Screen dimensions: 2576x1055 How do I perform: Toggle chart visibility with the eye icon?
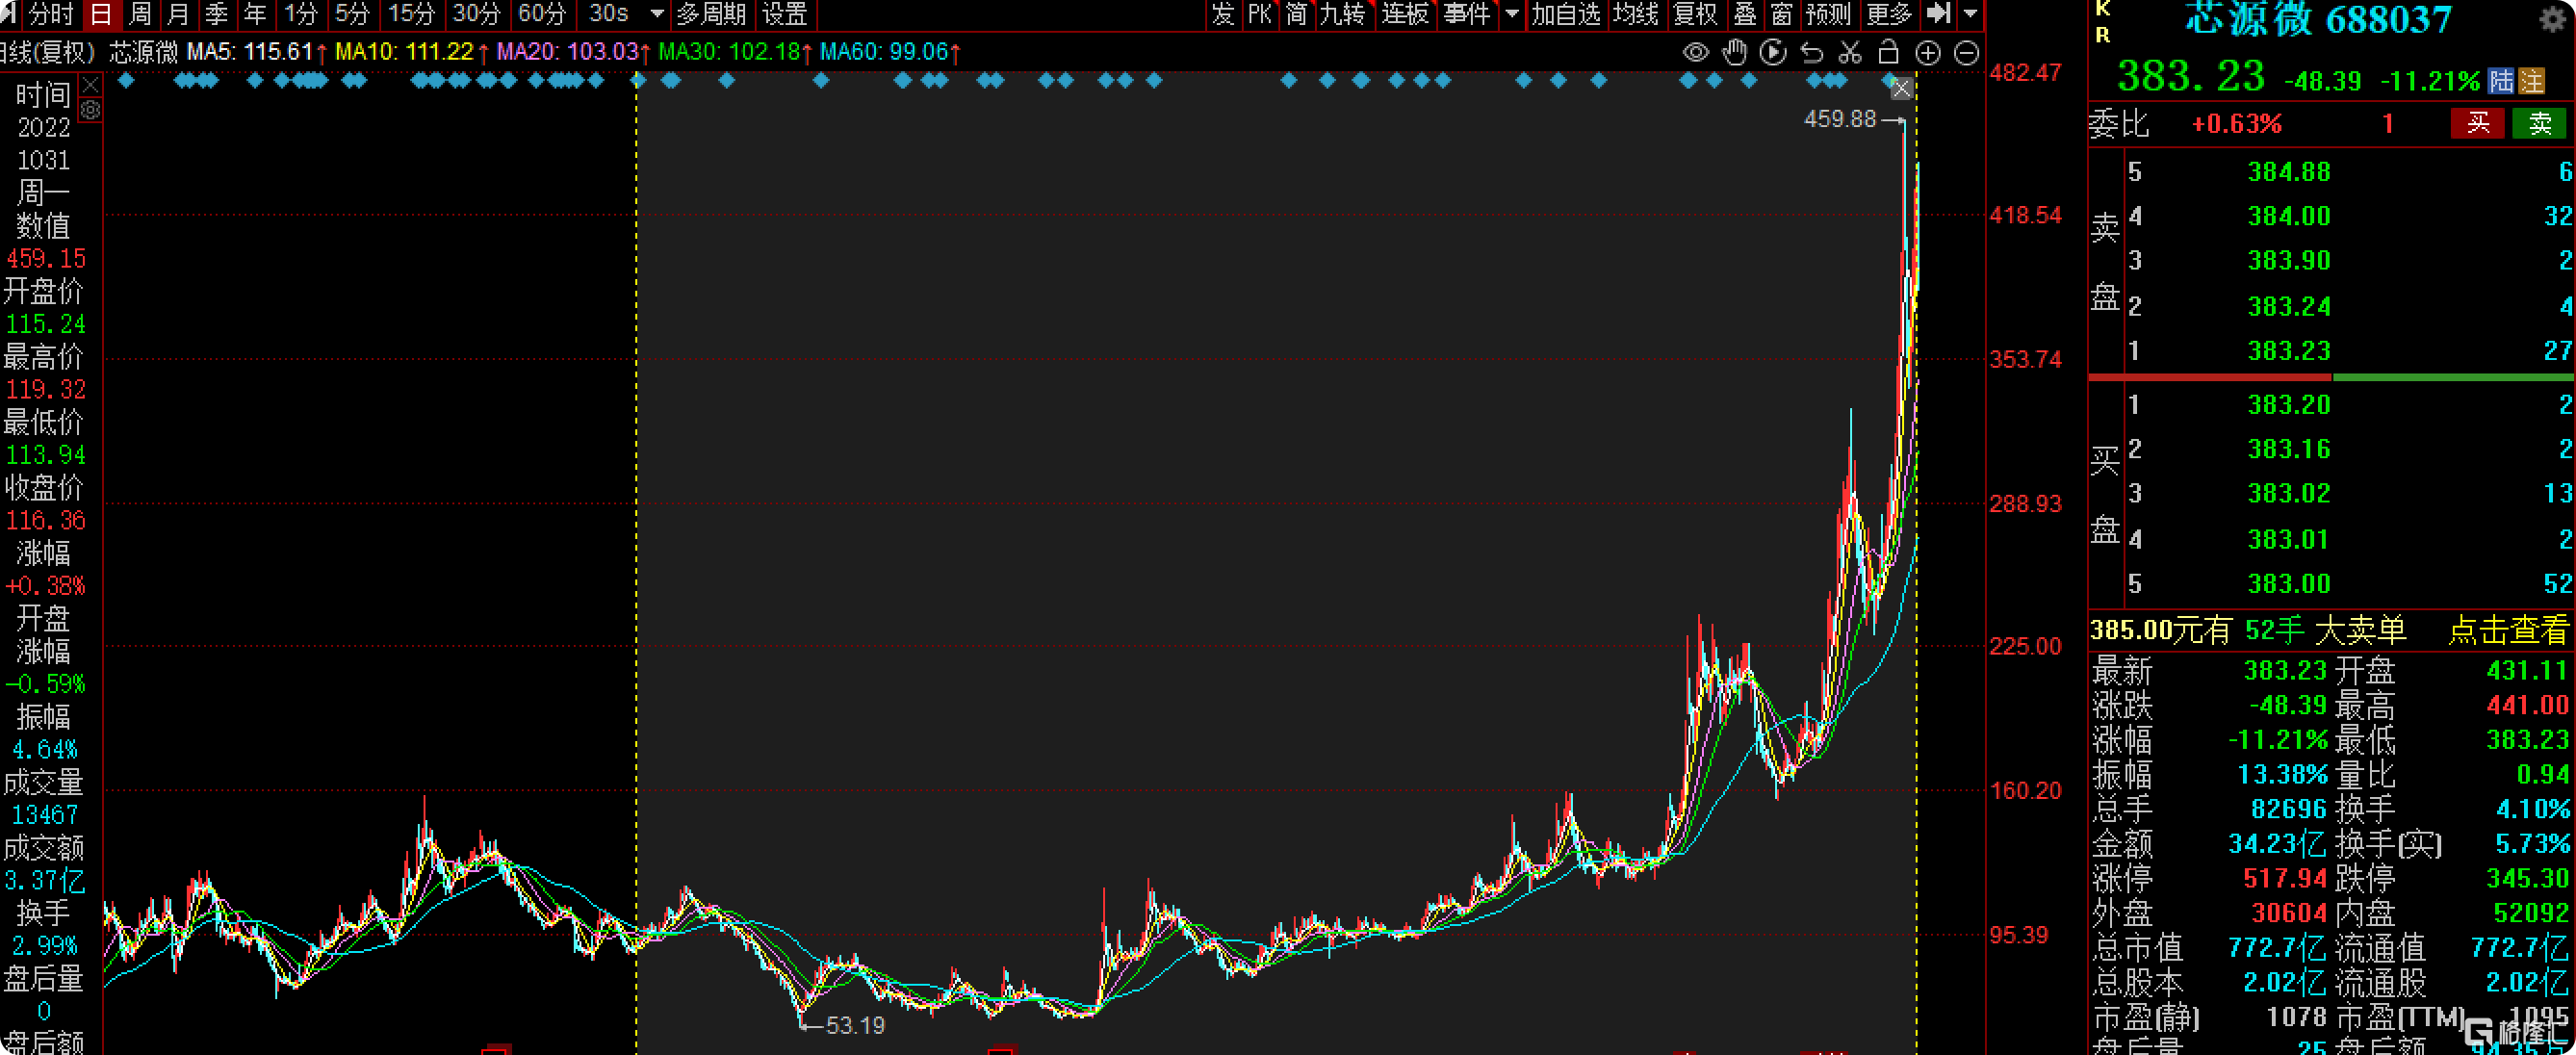pos(1696,53)
